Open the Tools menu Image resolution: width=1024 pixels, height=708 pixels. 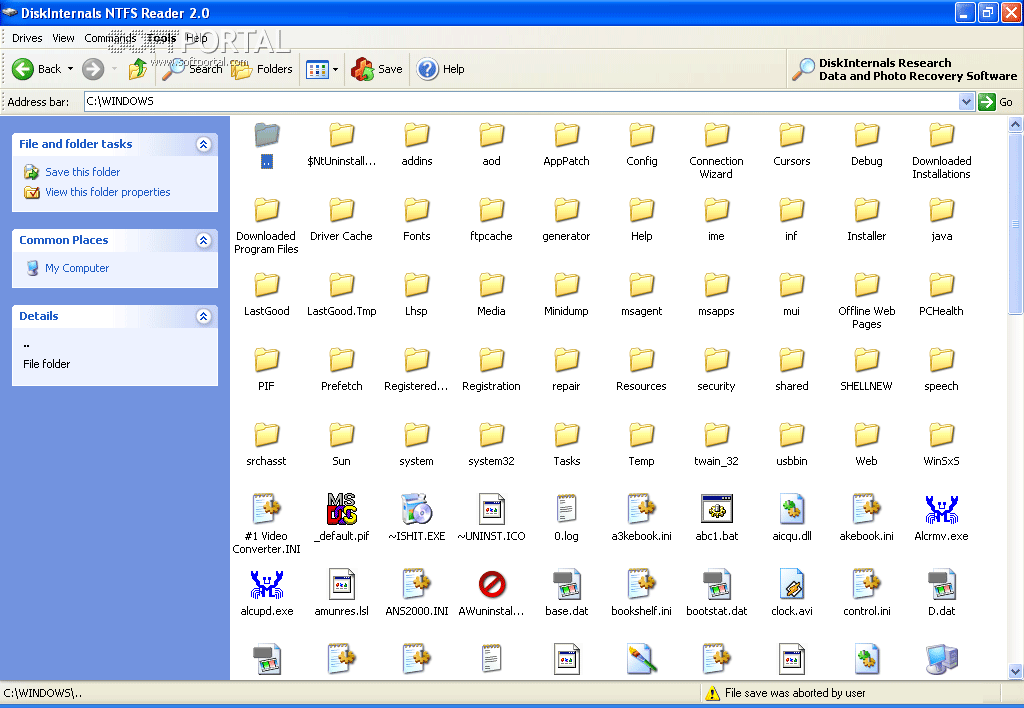[x=161, y=38]
